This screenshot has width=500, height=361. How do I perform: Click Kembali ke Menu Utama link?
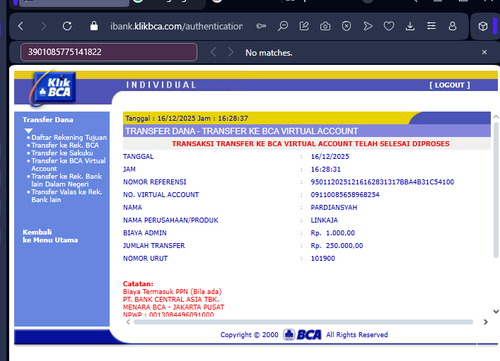pos(50,236)
